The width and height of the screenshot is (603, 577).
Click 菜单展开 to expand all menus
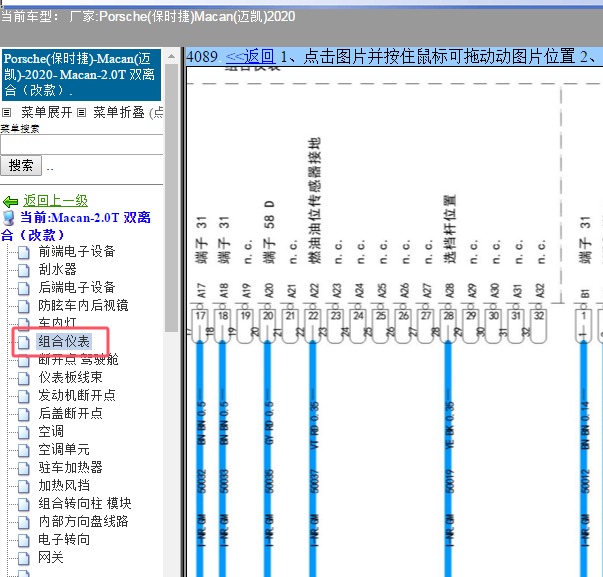tap(47, 112)
